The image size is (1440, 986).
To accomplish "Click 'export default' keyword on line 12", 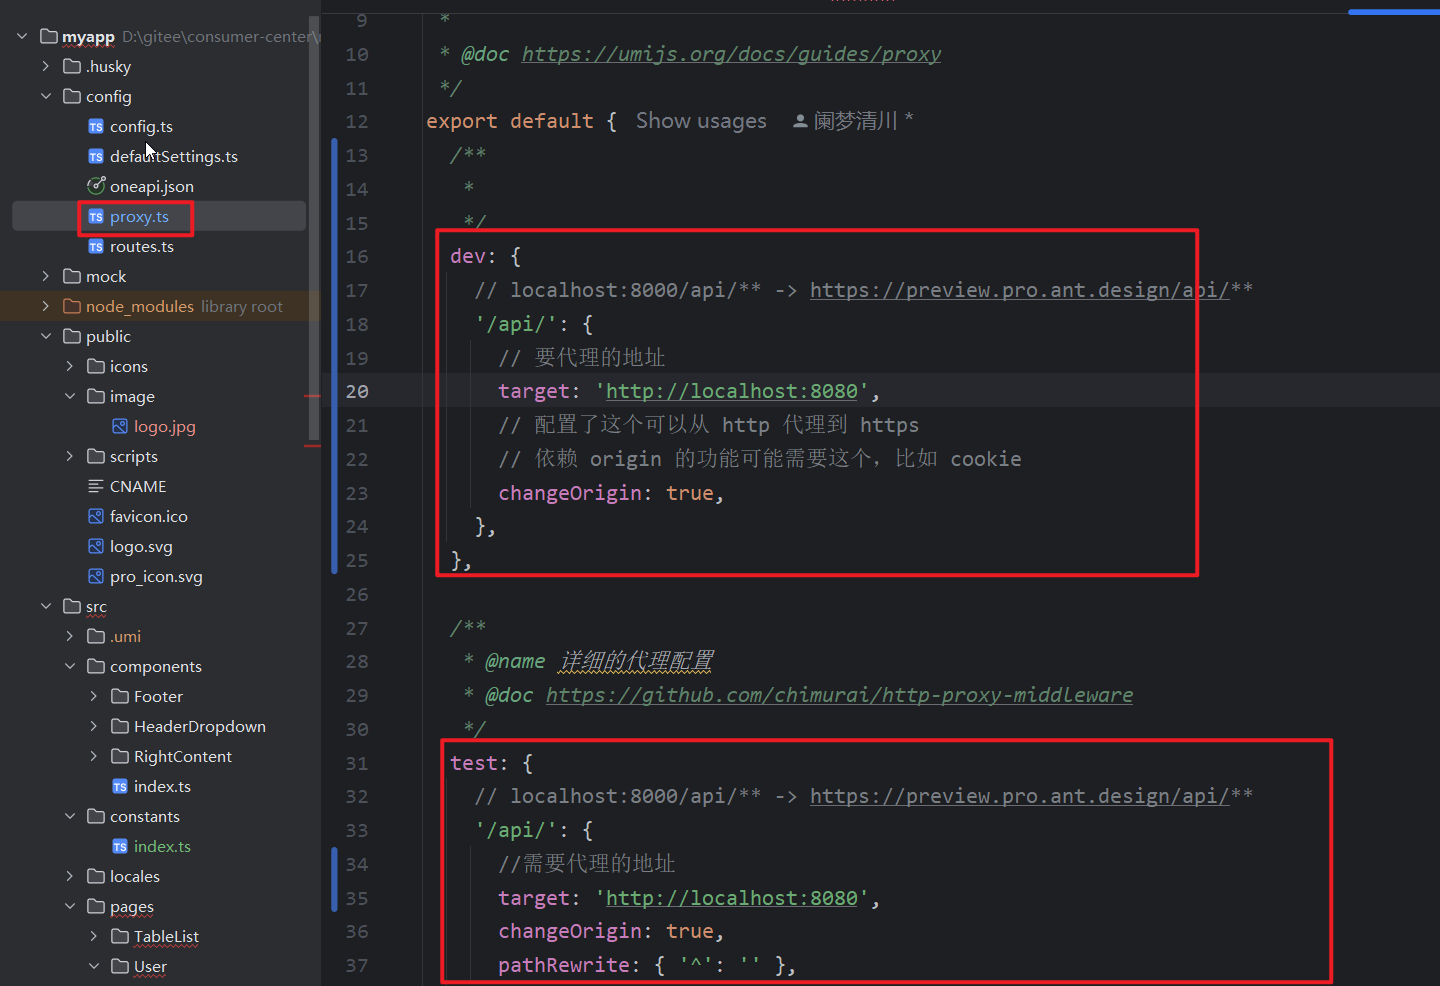I will tap(509, 121).
